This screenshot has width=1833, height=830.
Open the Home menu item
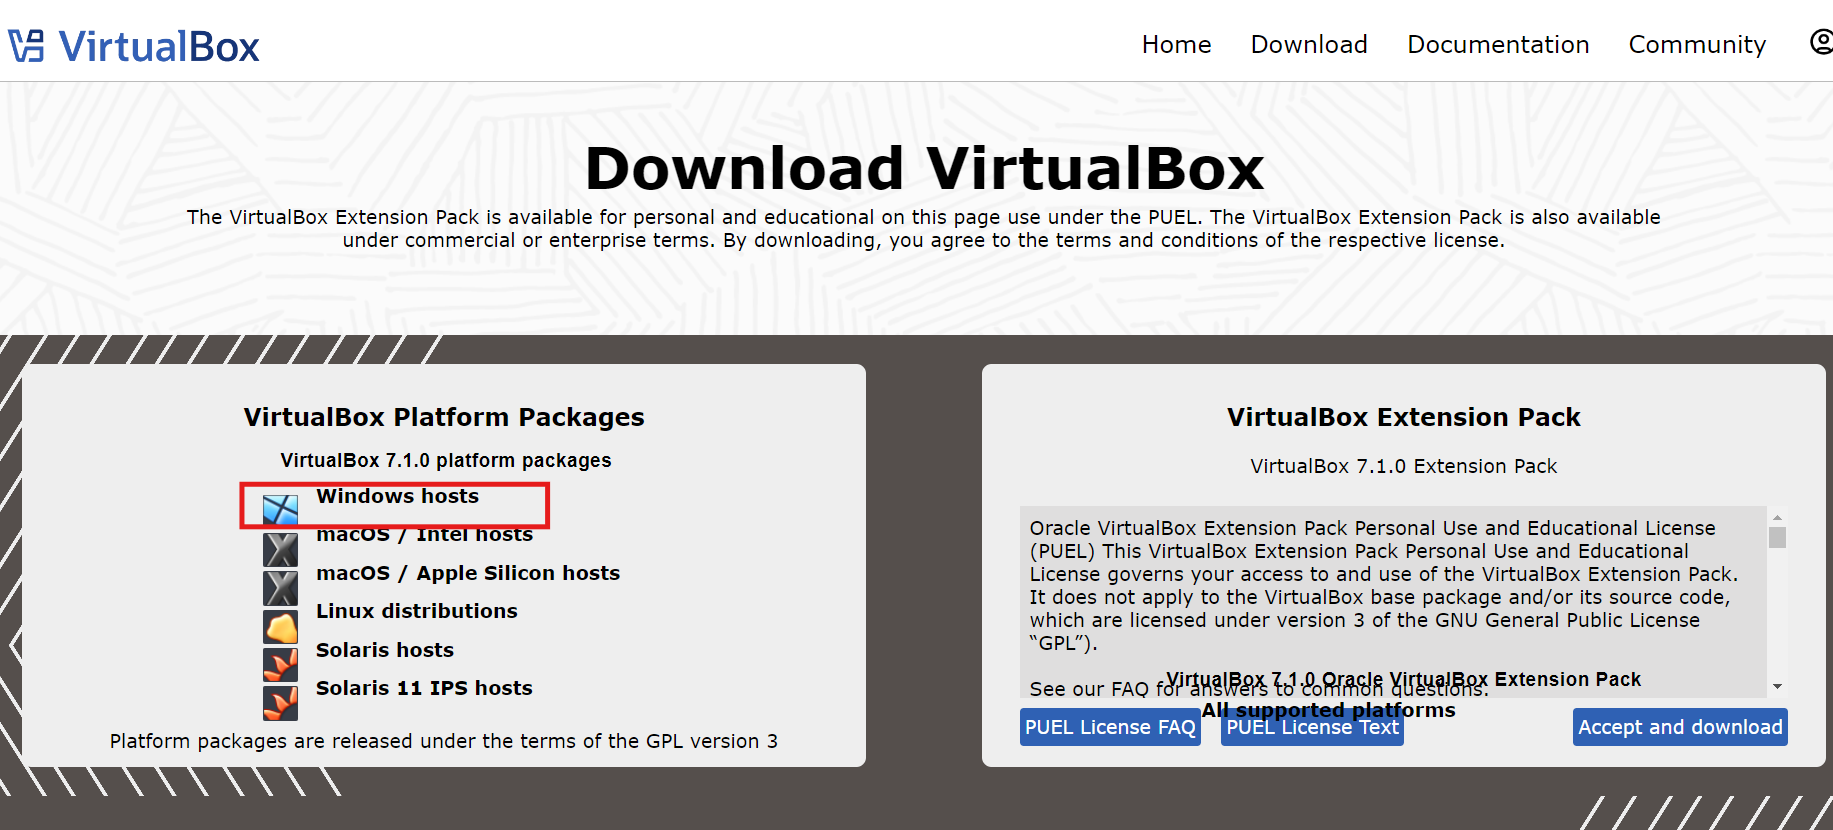click(x=1176, y=45)
